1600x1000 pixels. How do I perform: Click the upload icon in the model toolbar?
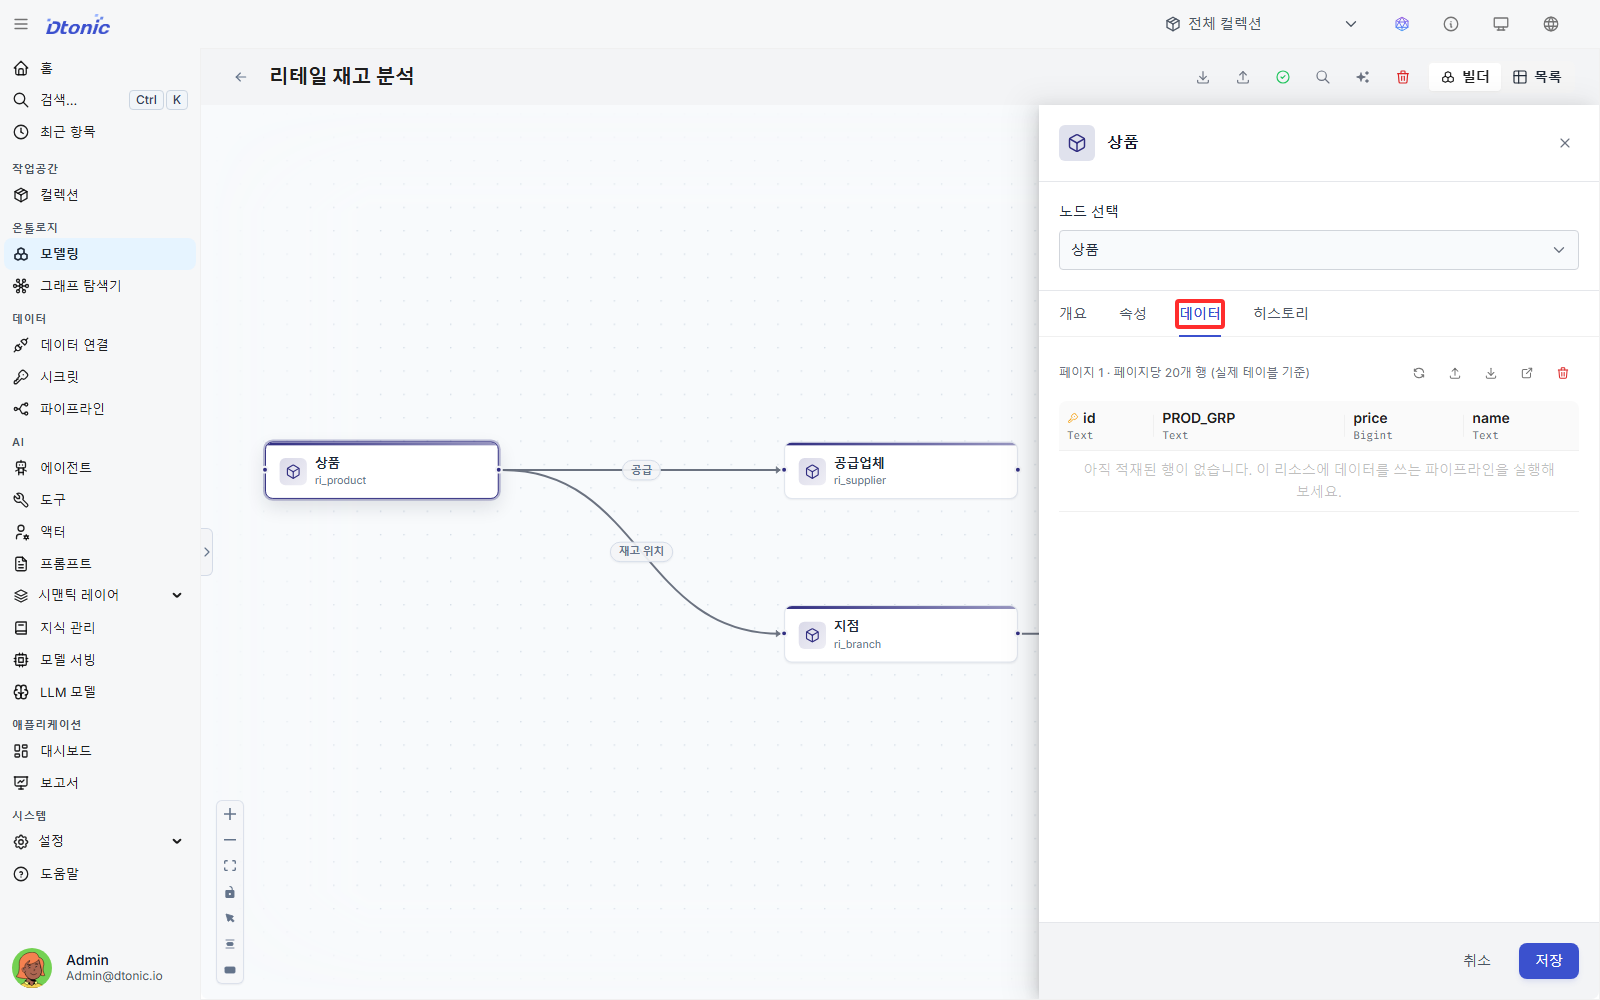(x=1243, y=77)
